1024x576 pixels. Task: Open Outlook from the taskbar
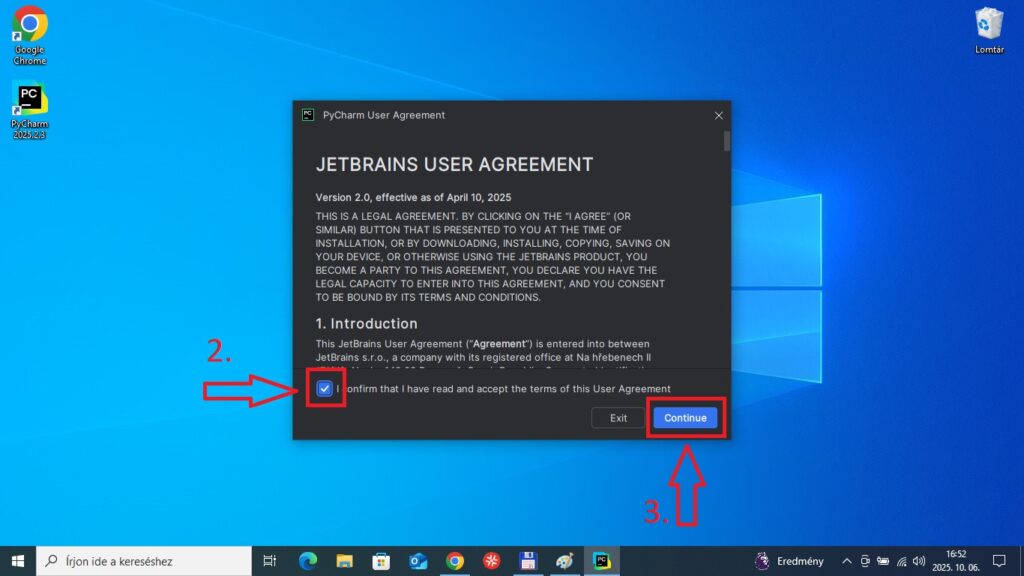[418, 561]
